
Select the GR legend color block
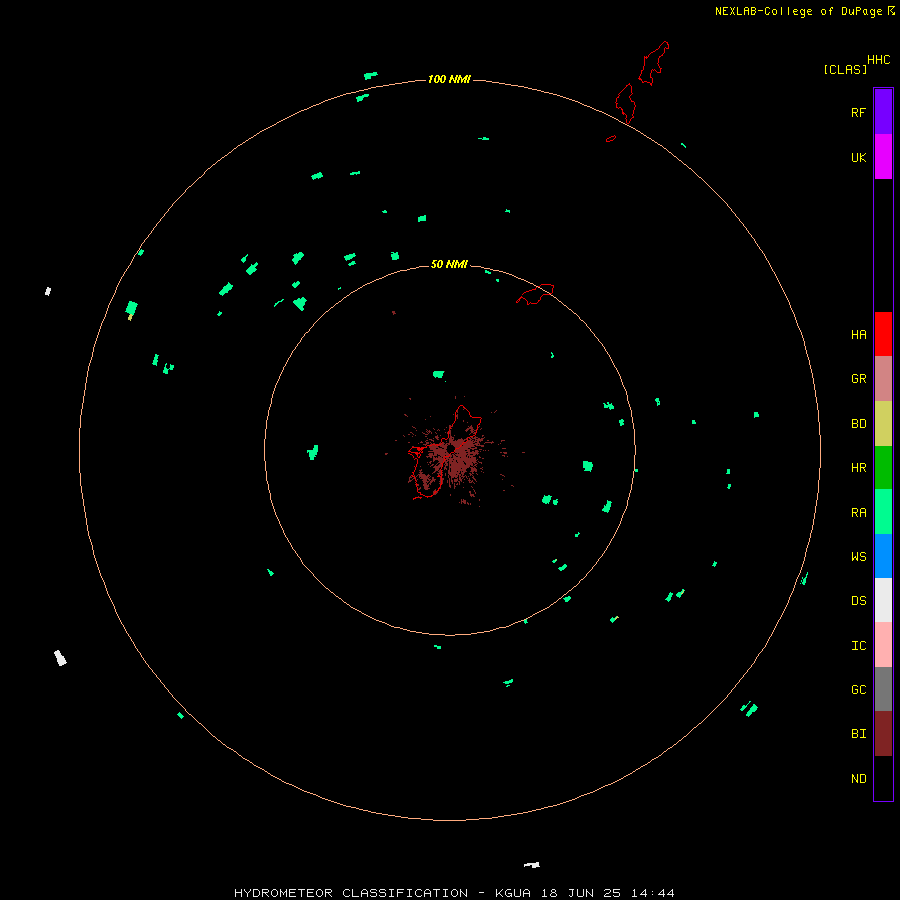(883, 379)
